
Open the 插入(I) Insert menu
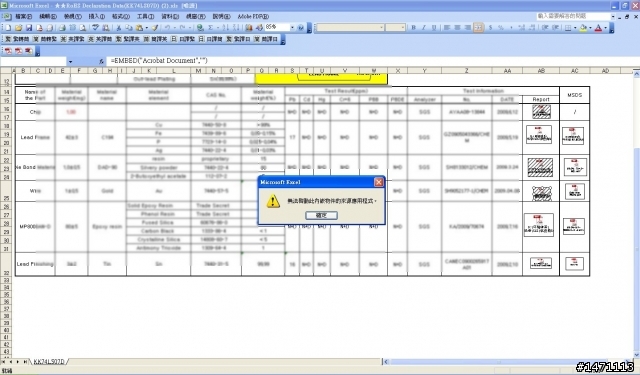pos(97,16)
